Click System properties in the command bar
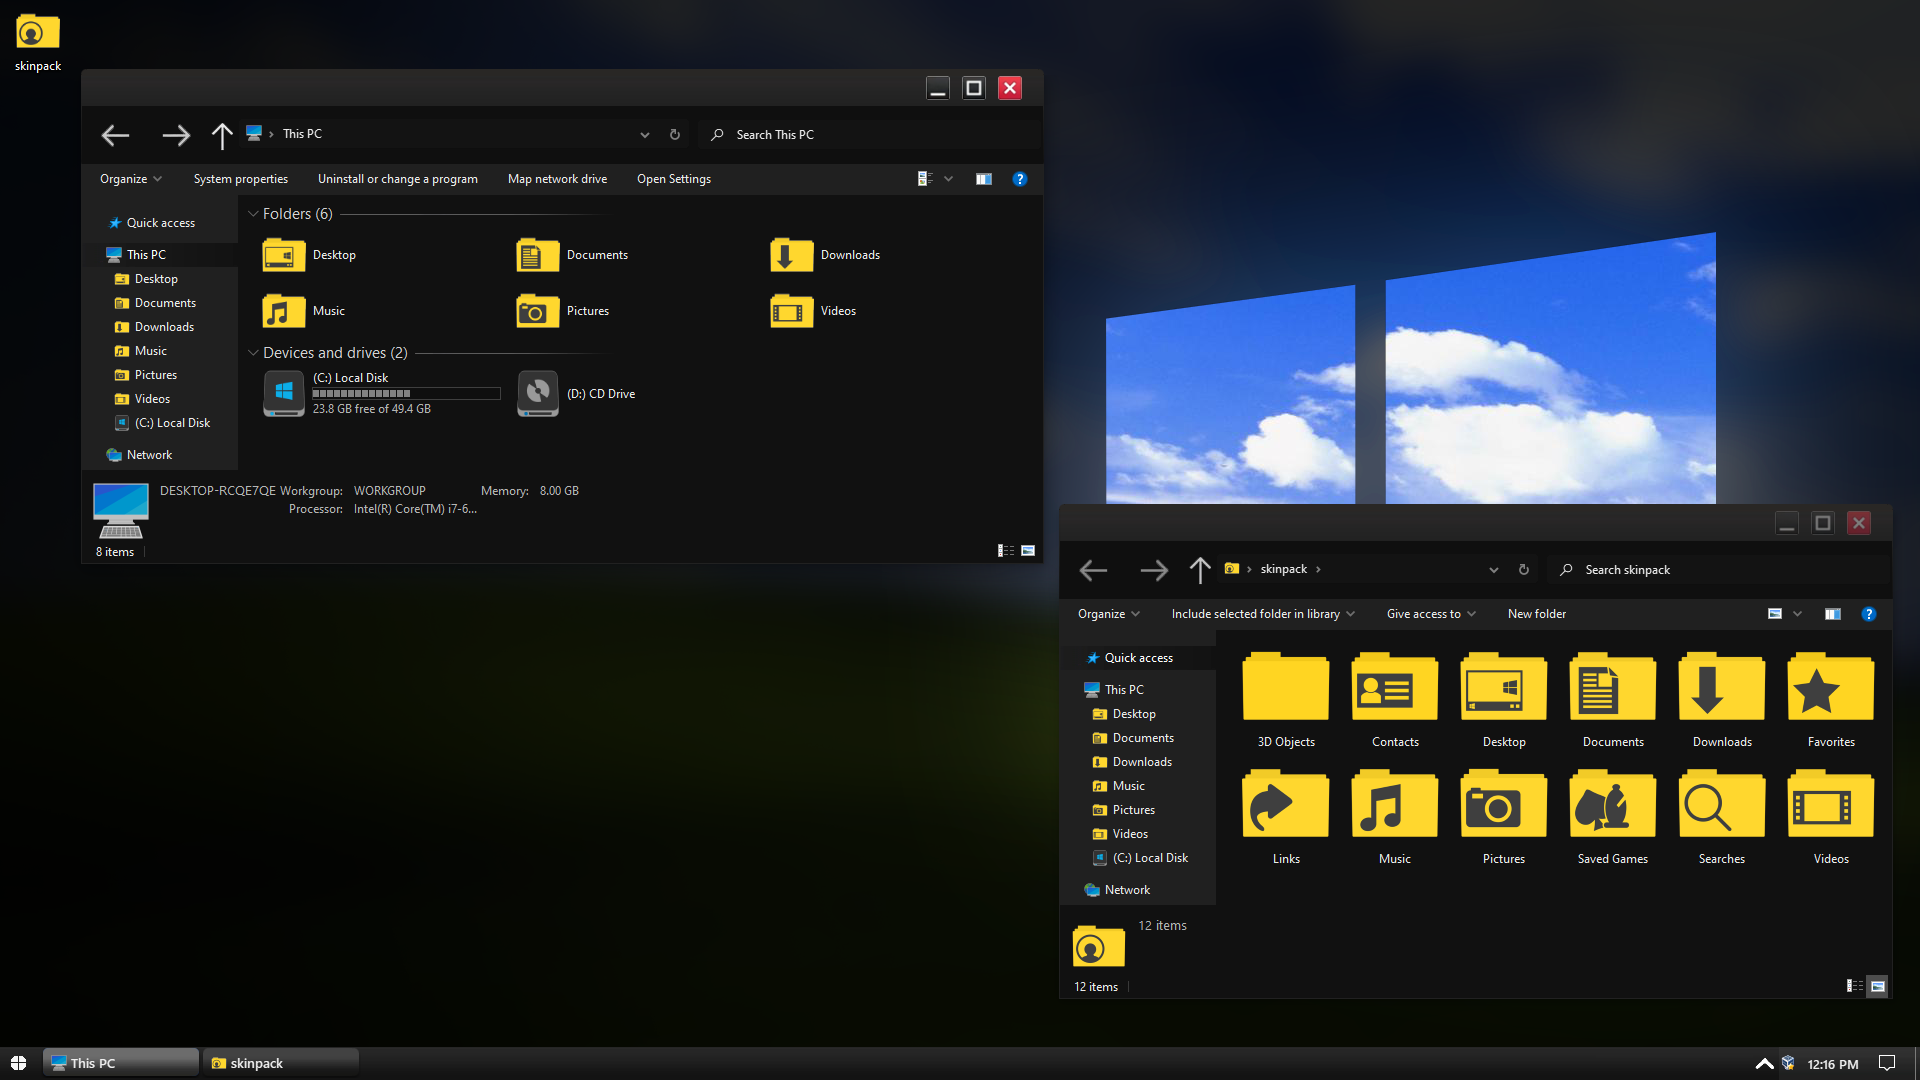This screenshot has height=1080, width=1920. [x=240, y=179]
